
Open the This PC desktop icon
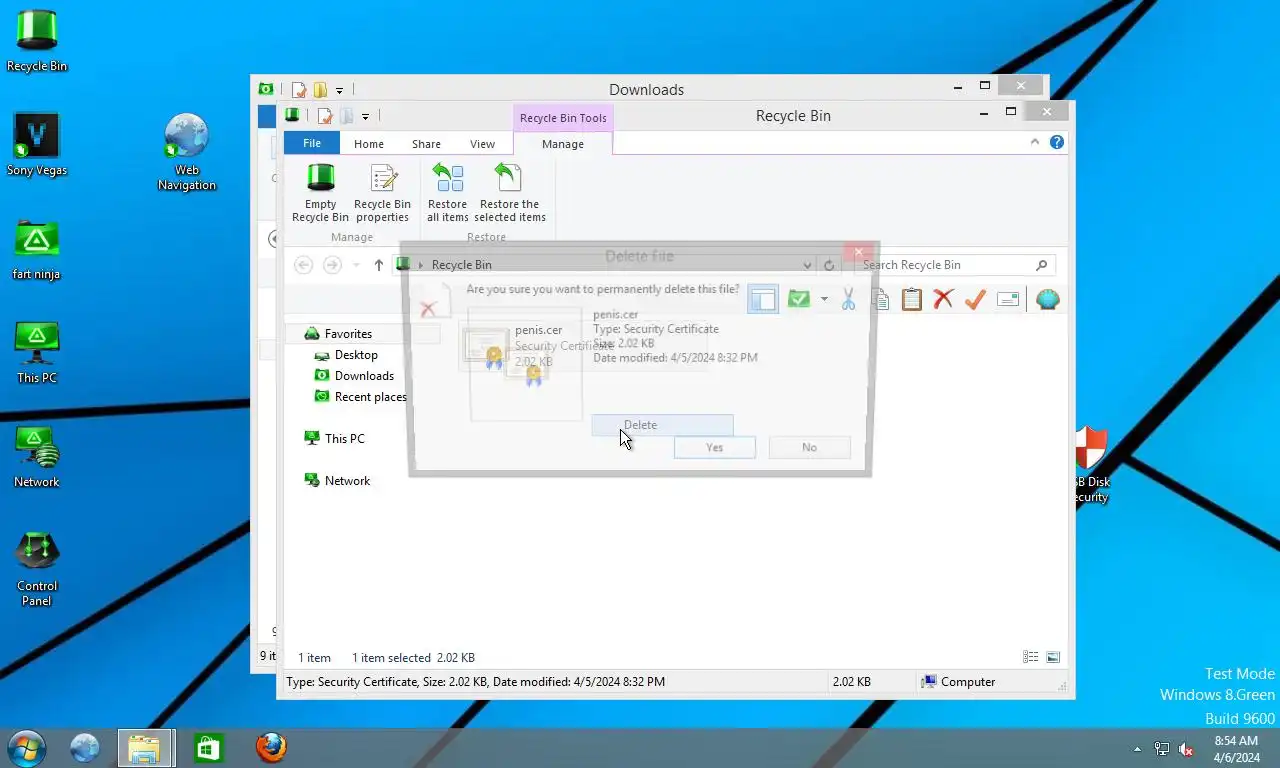click(37, 353)
